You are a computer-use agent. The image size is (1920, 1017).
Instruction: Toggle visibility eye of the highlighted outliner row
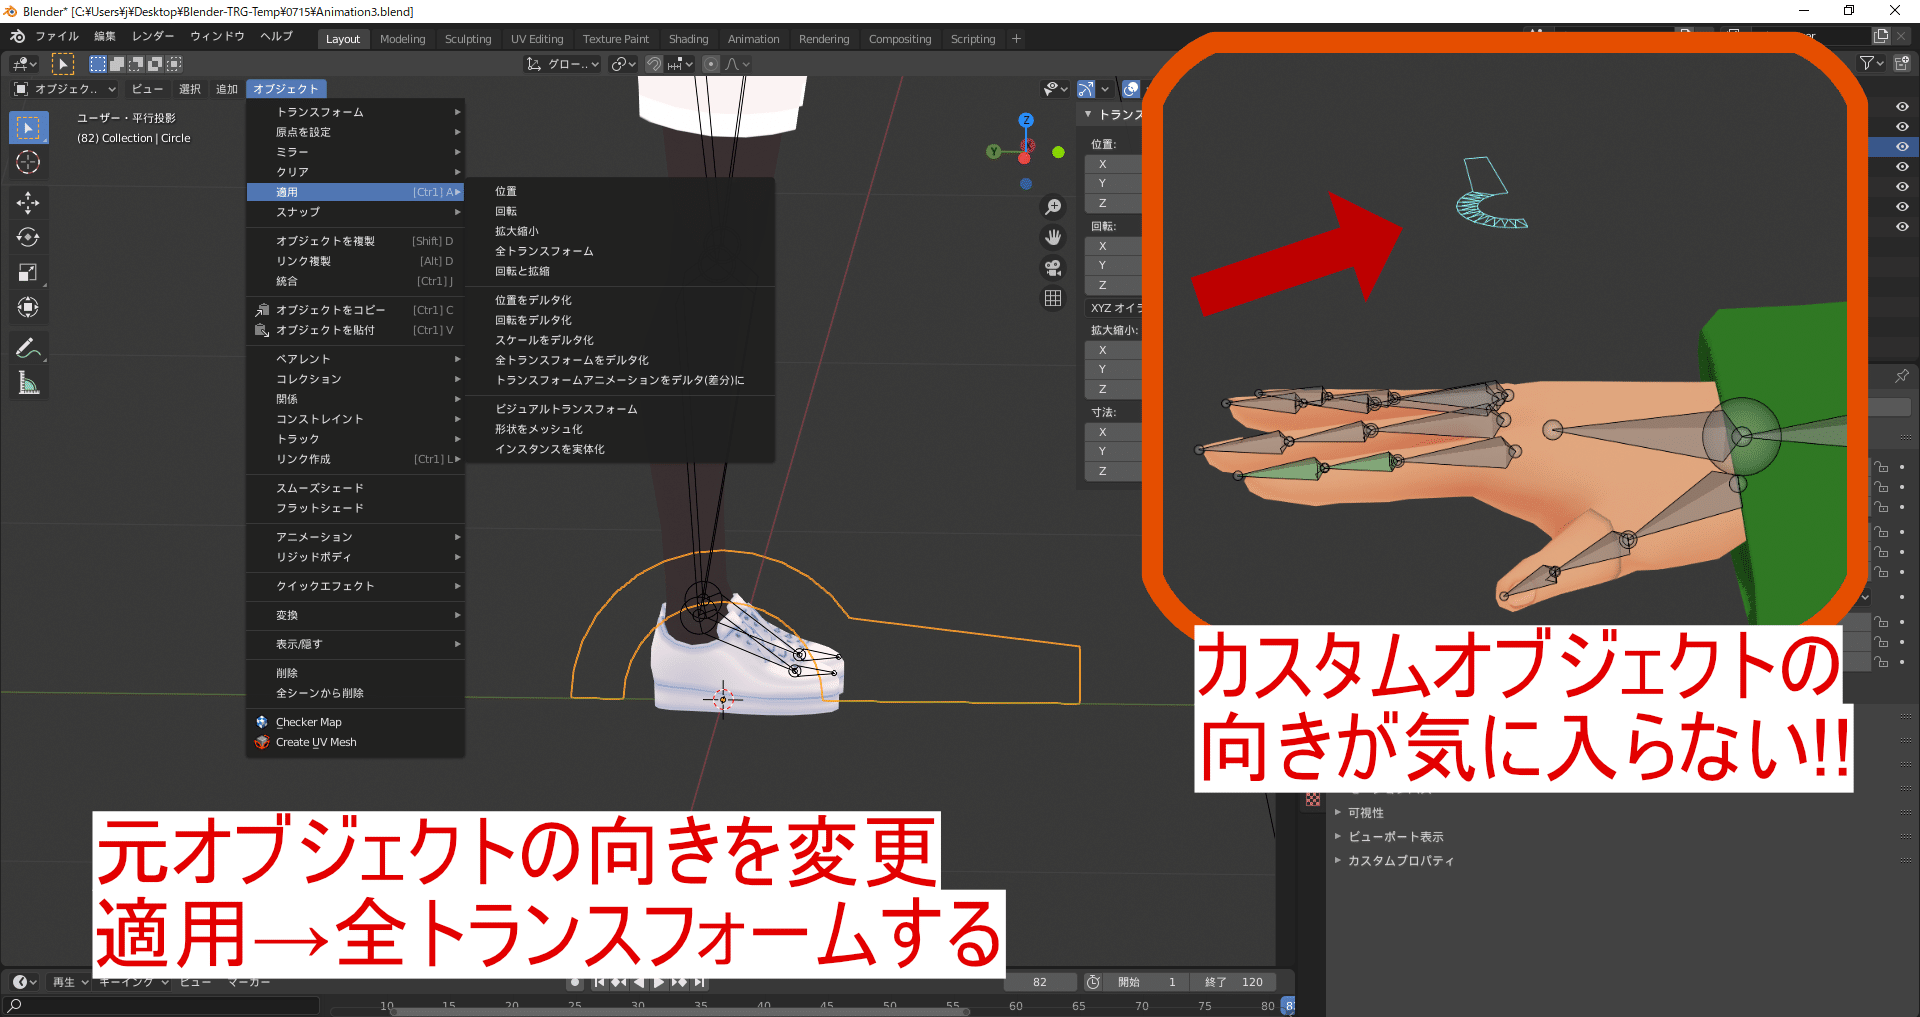[x=1902, y=147]
